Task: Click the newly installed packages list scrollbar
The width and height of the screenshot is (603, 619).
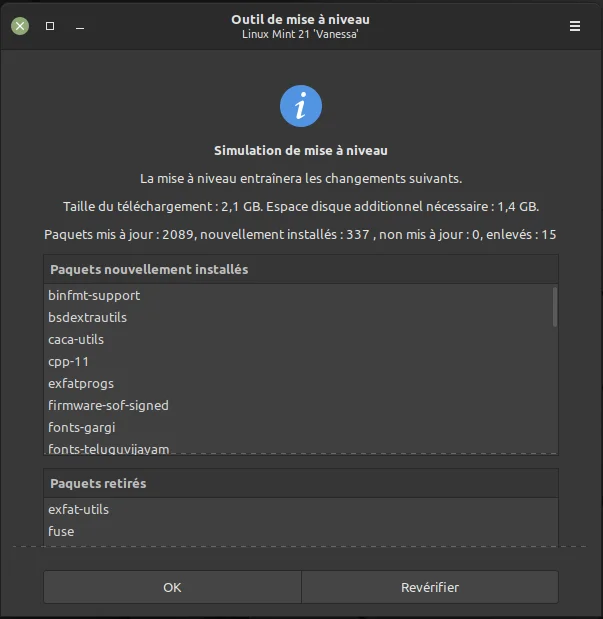Action: coord(555,307)
